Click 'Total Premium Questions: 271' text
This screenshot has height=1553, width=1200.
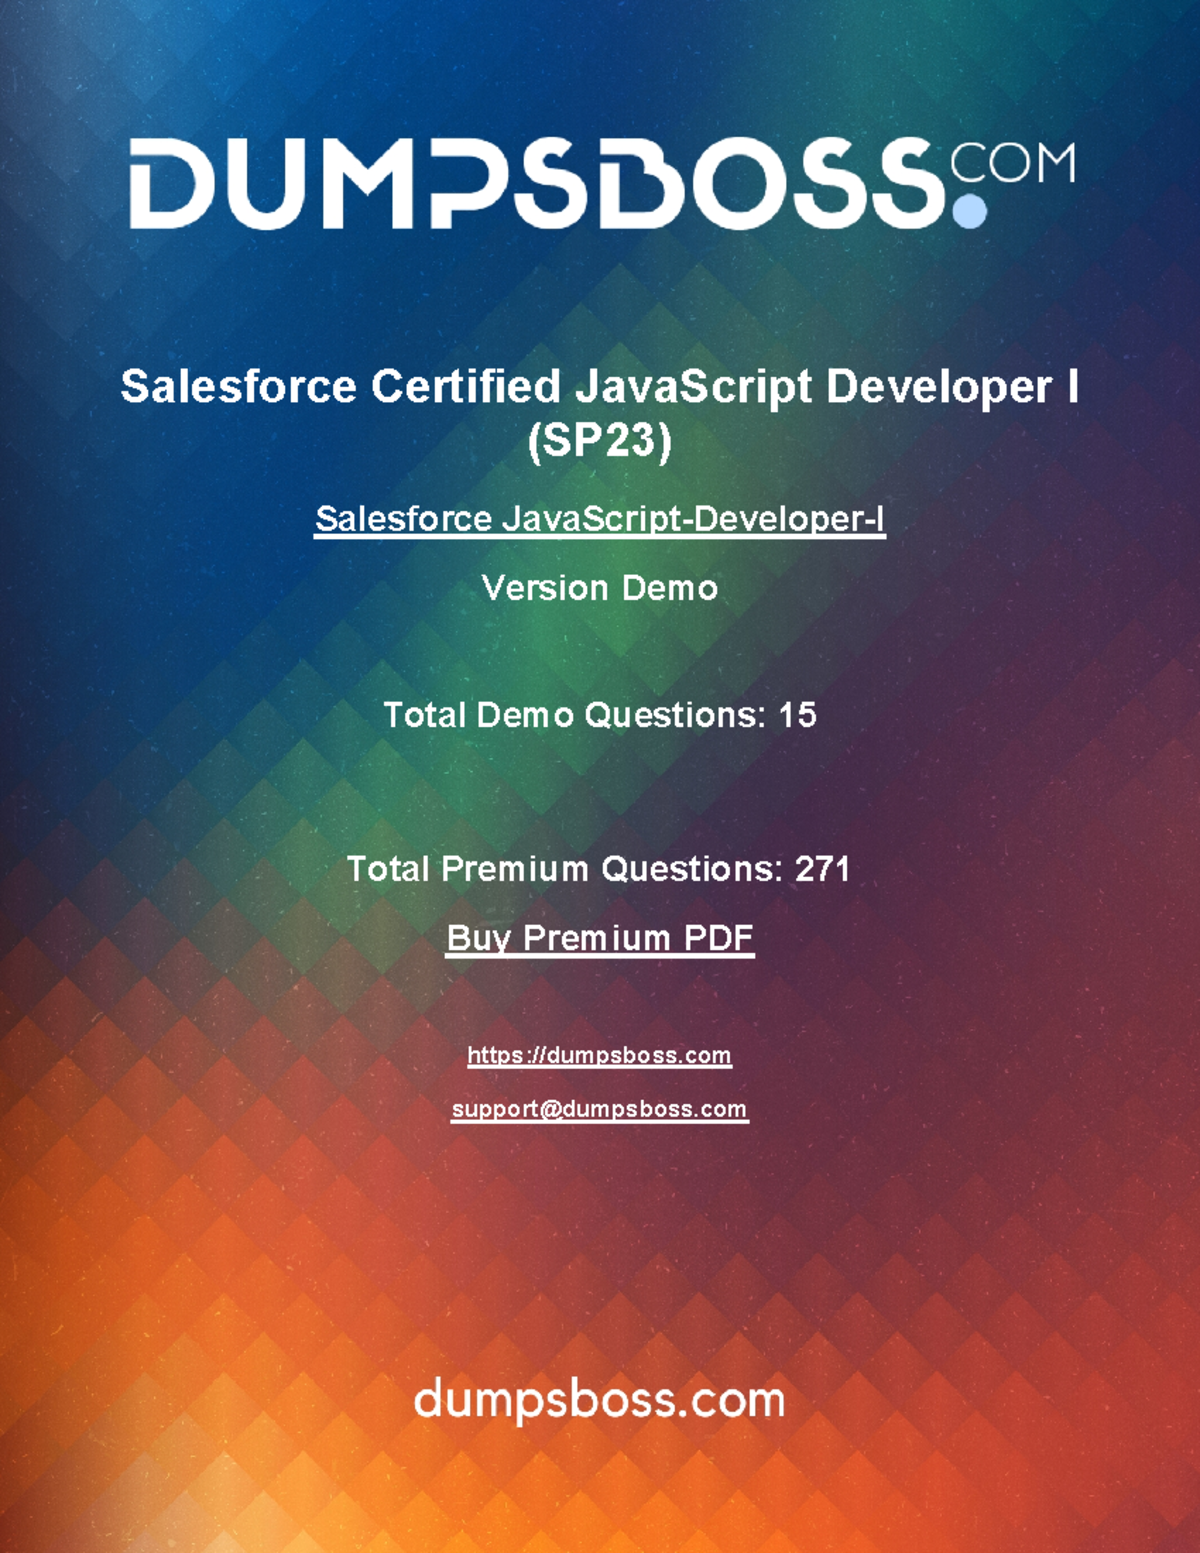pos(599,869)
